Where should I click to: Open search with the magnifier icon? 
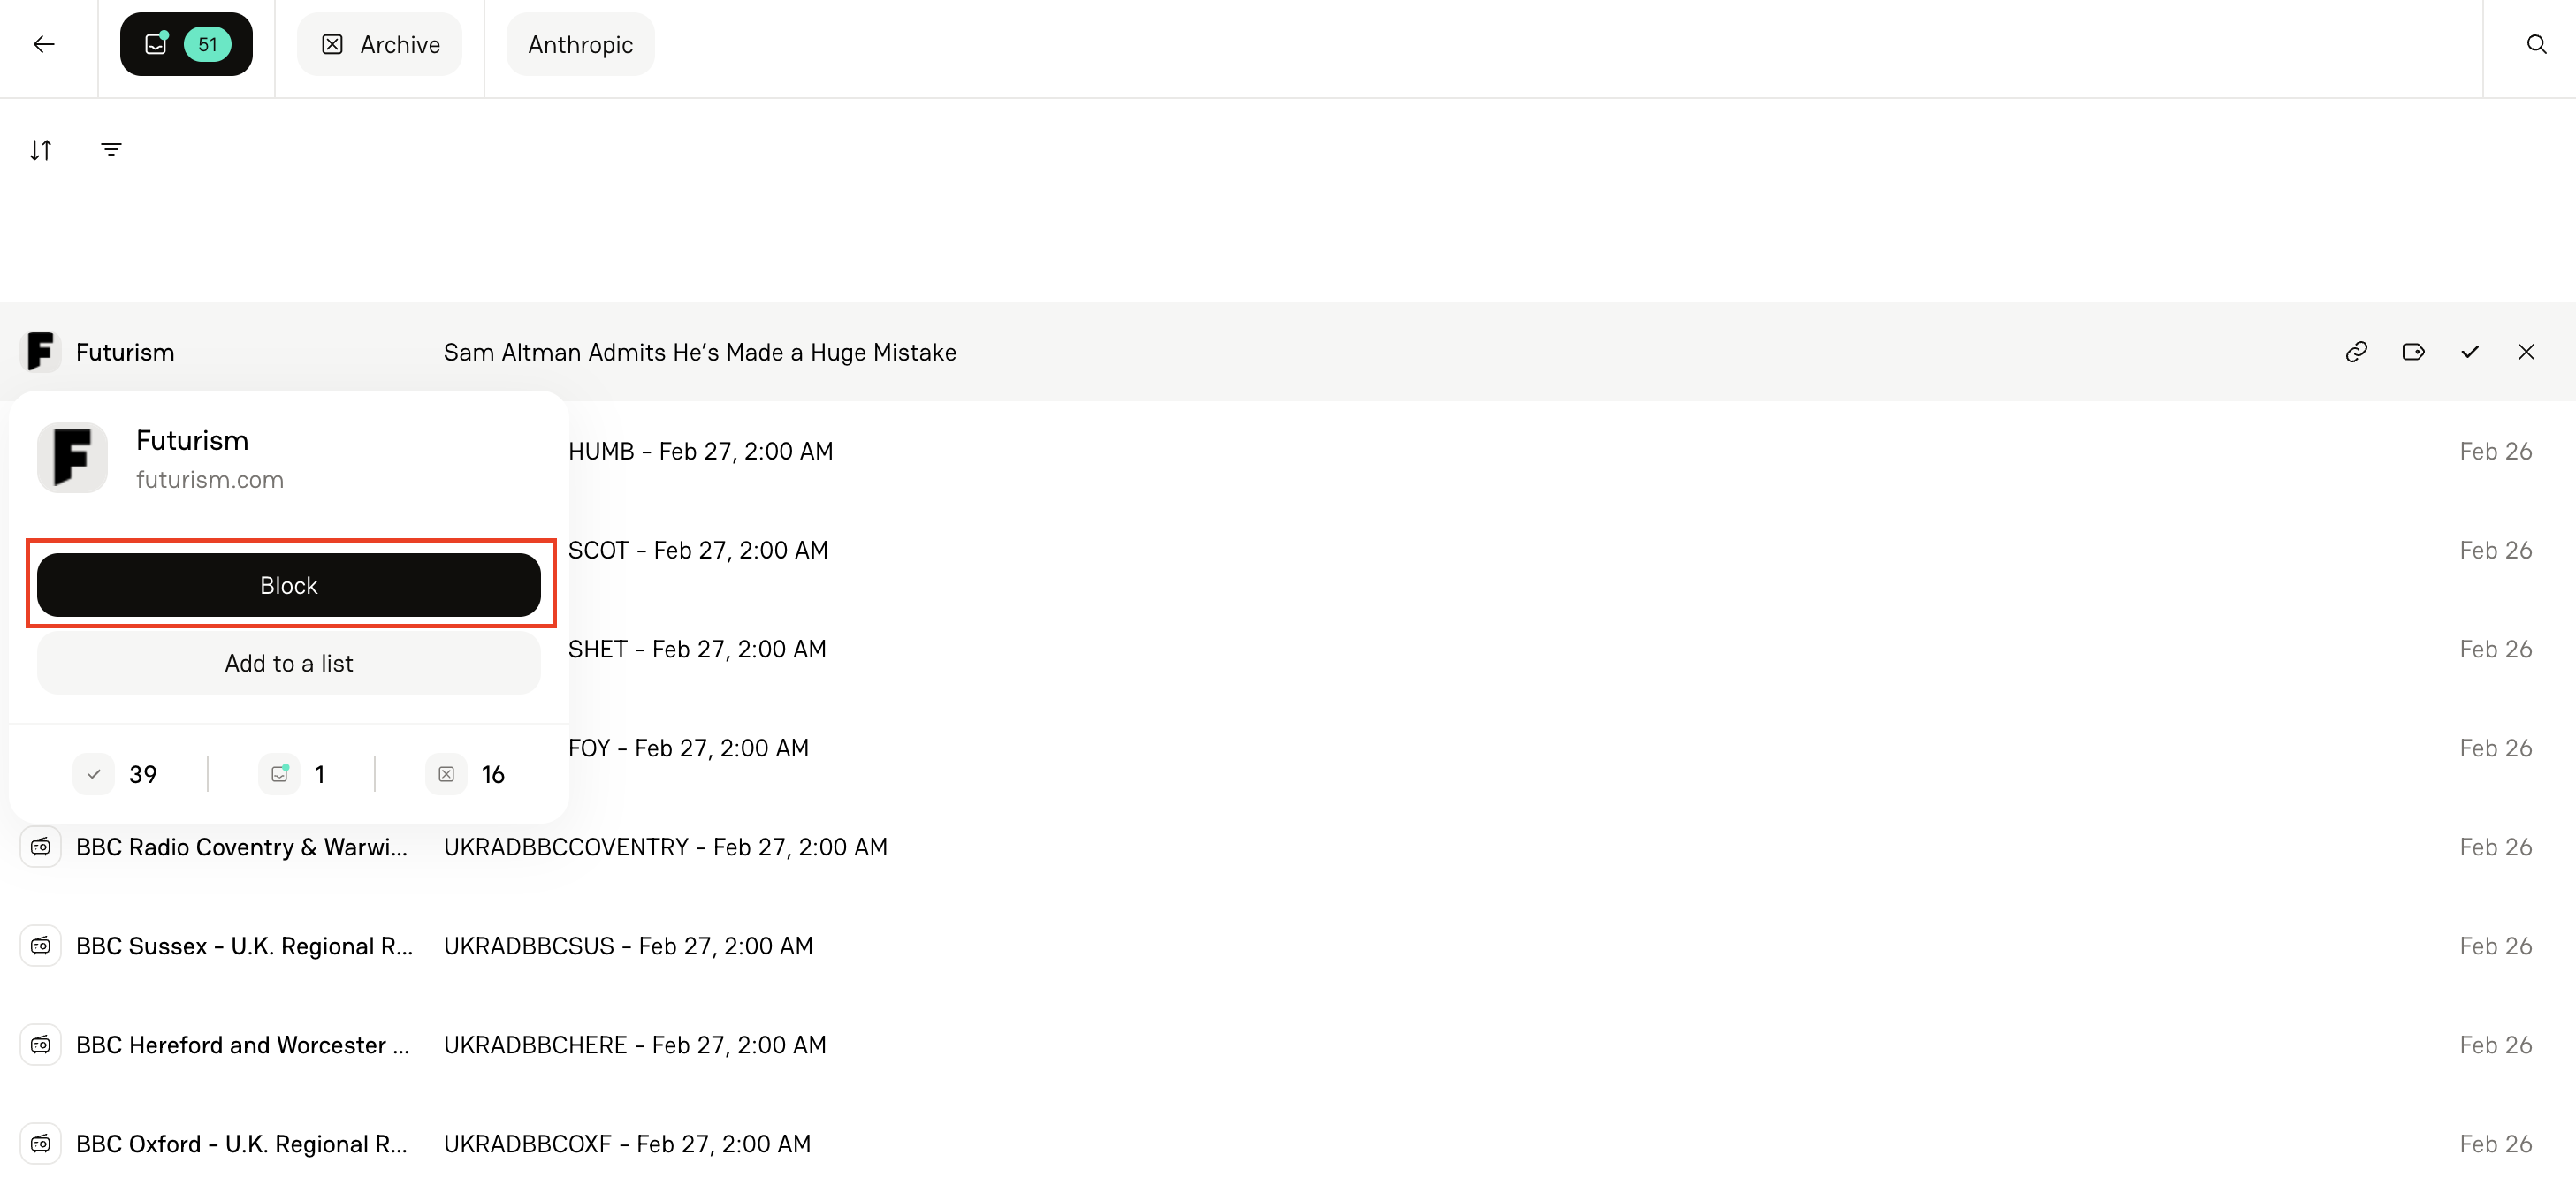[x=2536, y=44]
